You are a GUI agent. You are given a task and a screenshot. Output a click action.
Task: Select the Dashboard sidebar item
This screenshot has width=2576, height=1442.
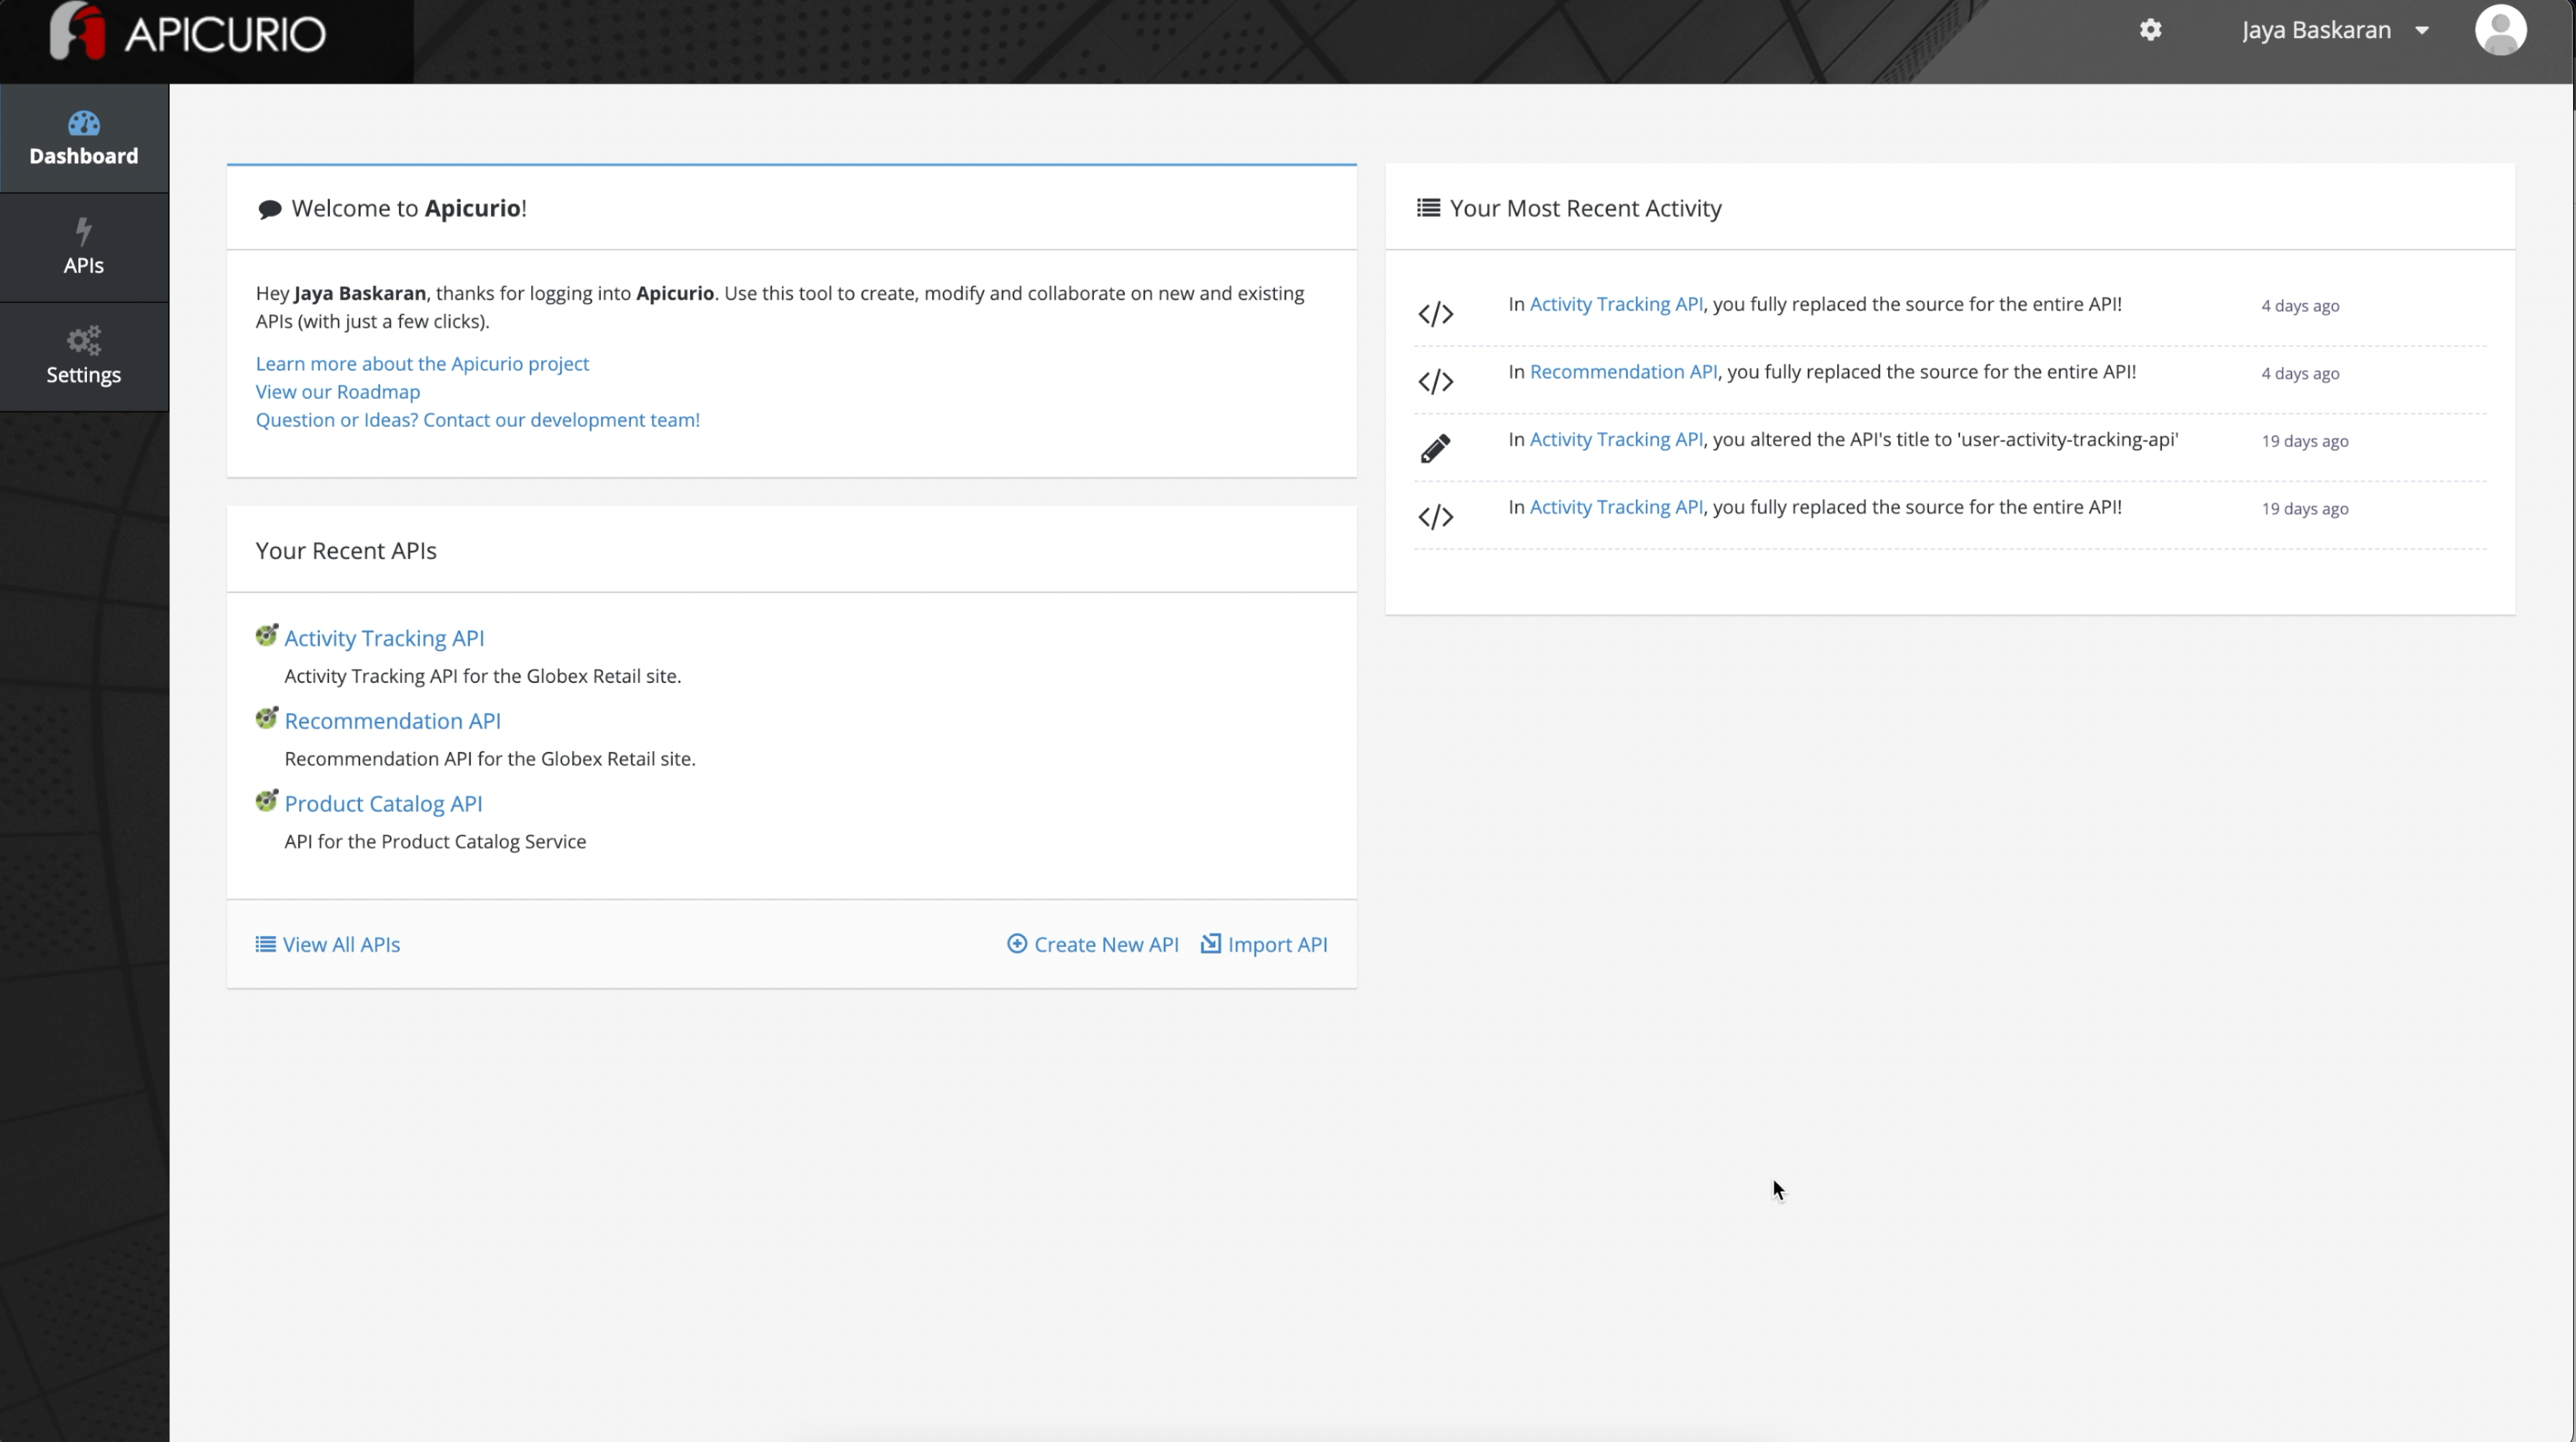[84, 138]
